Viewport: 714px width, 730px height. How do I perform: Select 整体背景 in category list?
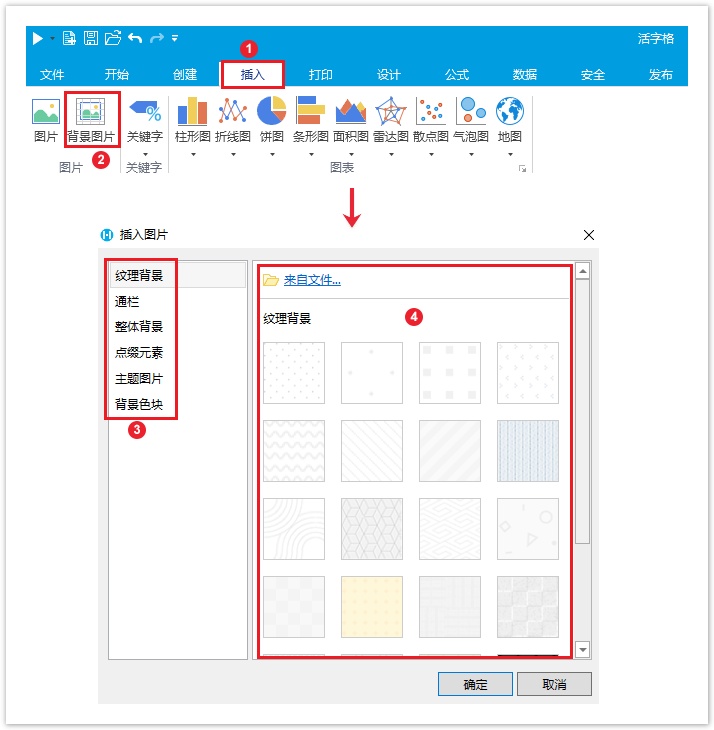pyautogui.click(x=139, y=327)
